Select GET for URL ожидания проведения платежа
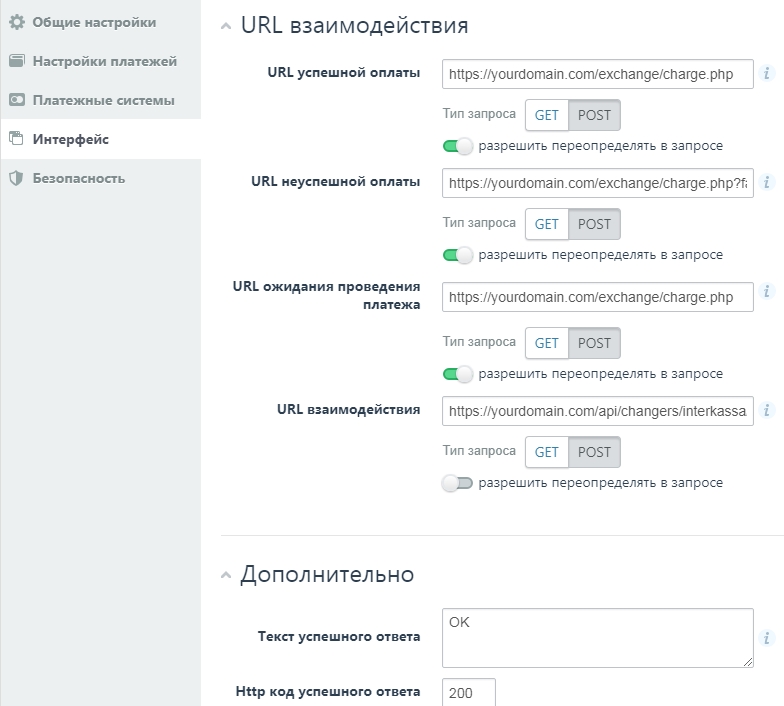 coord(547,343)
